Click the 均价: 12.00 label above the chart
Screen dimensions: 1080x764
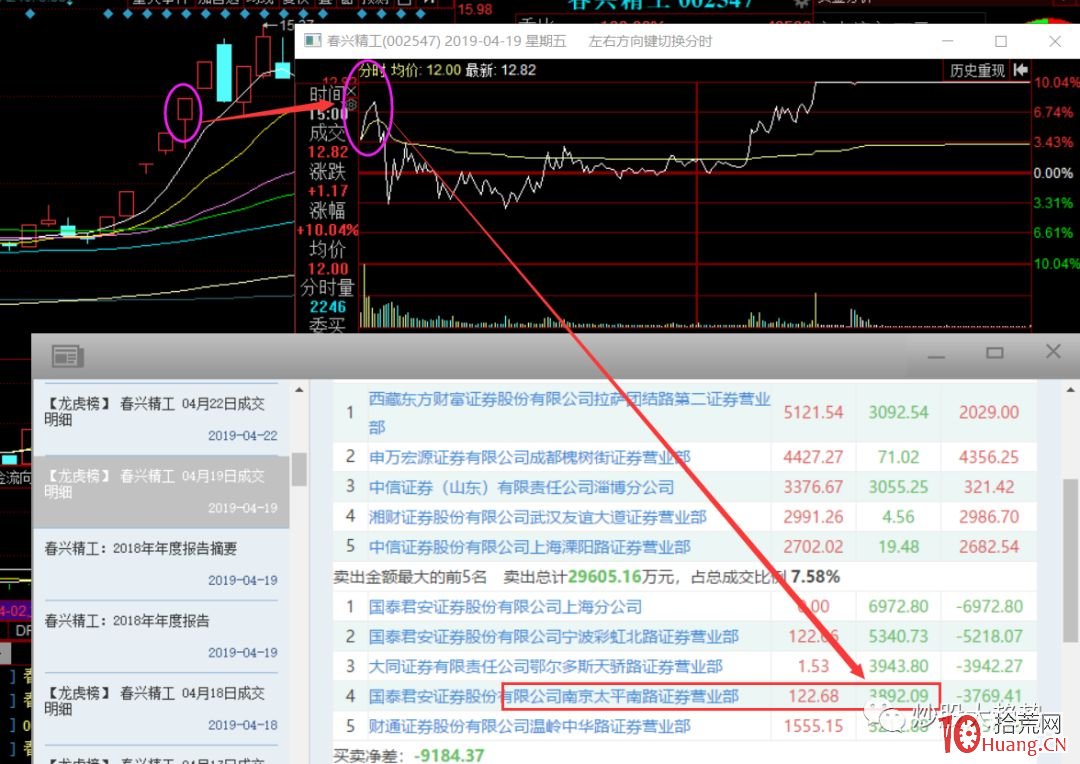click(426, 70)
